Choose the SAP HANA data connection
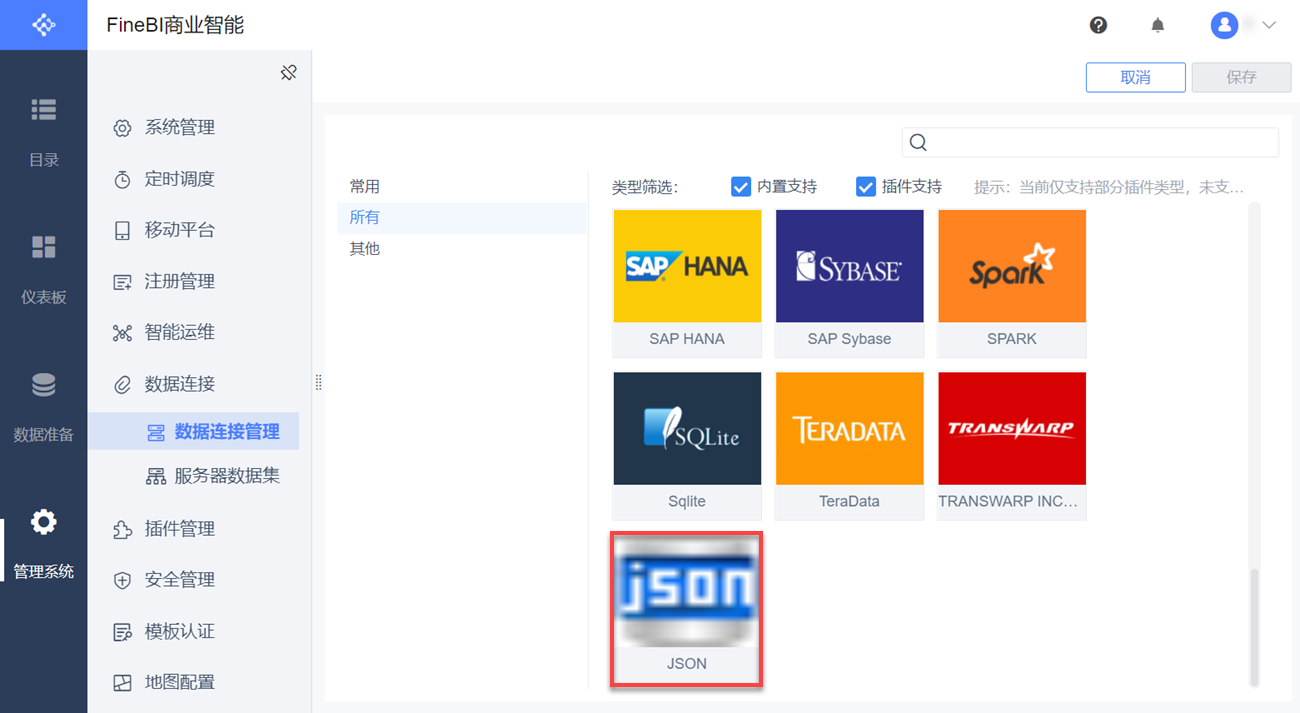This screenshot has width=1300, height=713. [x=687, y=283]
